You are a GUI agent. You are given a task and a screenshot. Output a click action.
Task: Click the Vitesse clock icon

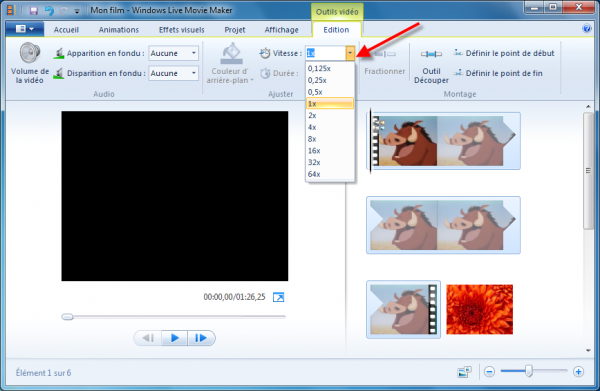point(265,53)
